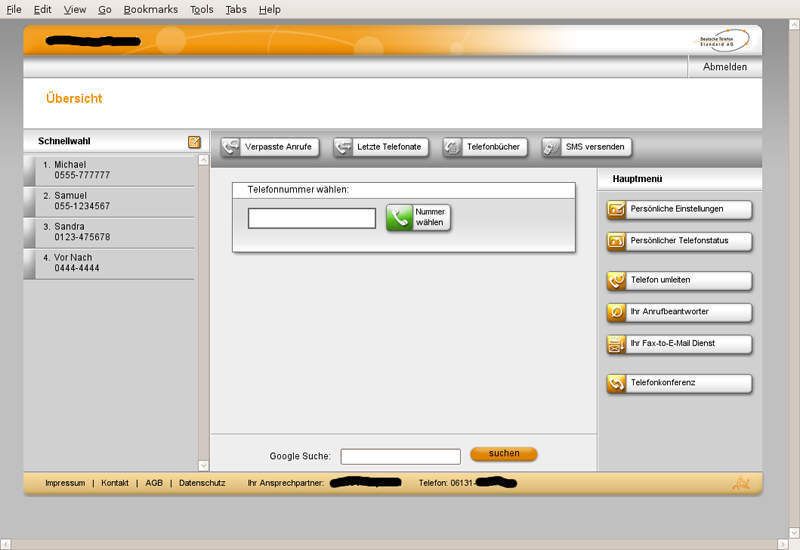This screenshot has width=800, height=550.
Task: Open the Tools menu
Action: coord(202,9)
